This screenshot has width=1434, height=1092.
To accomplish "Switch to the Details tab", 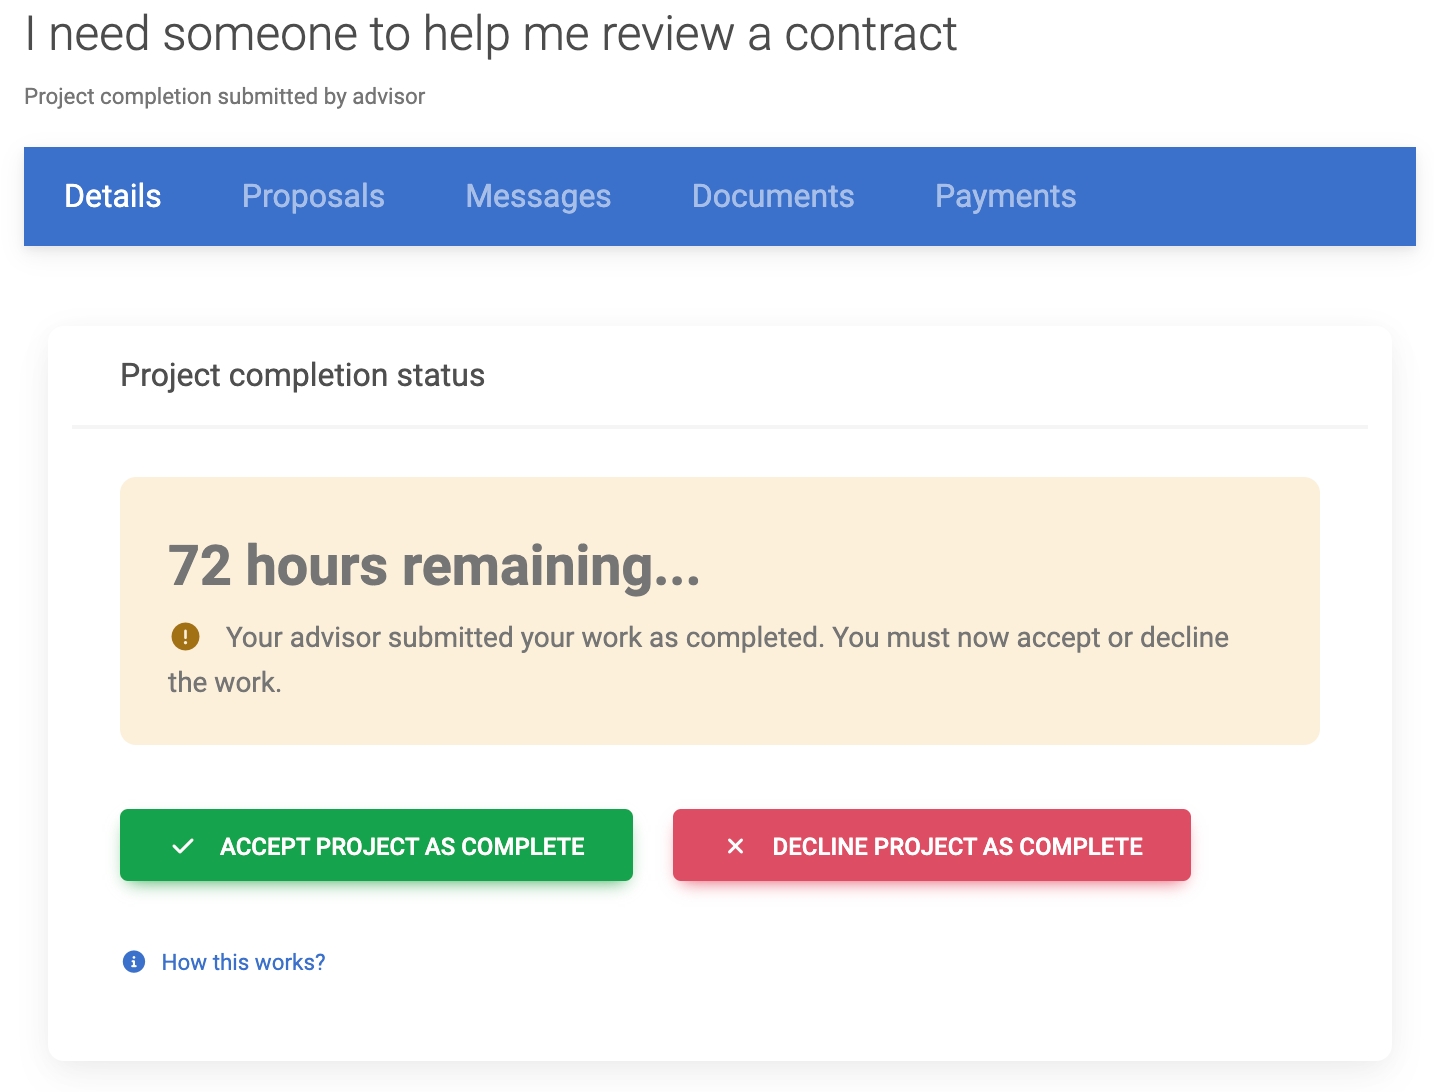I will tap(113, 196).
